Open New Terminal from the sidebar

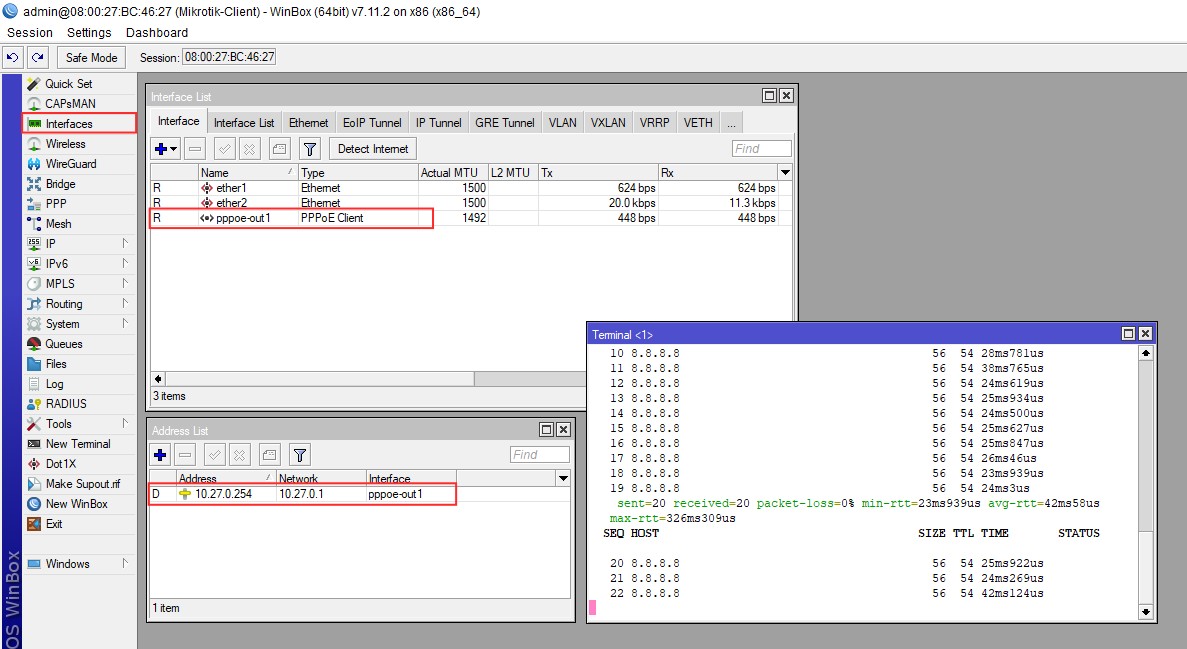click(x=77, y=444)
